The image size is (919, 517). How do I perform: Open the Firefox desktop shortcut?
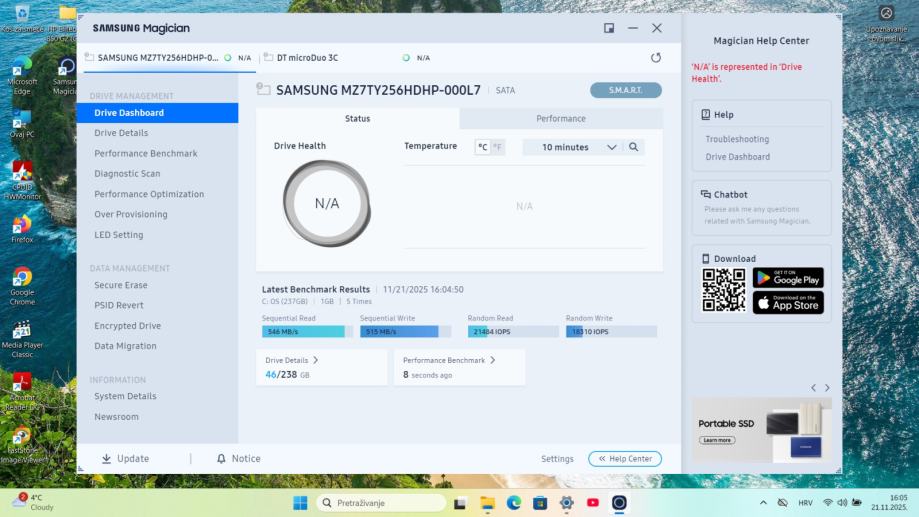[x=22, y=229]
